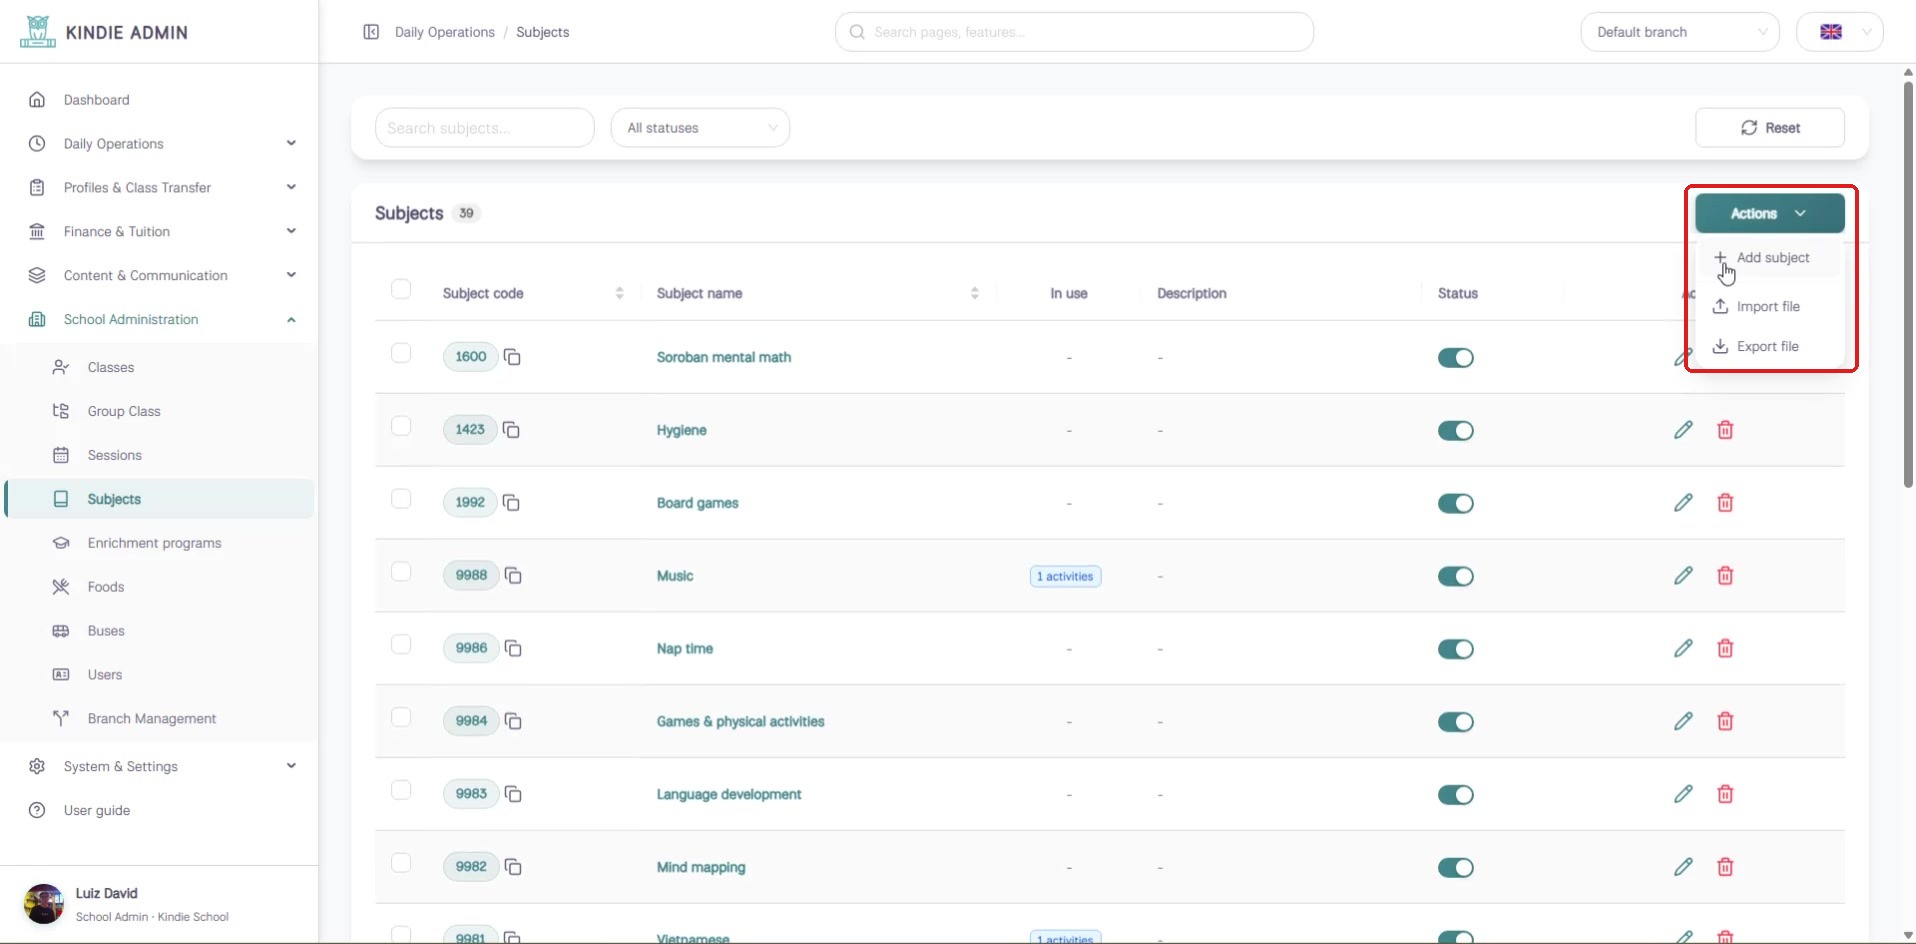Copy subject code 1600
This screenshot has width=1916, height=944.
pyautogui.click(x=512, y=357)
